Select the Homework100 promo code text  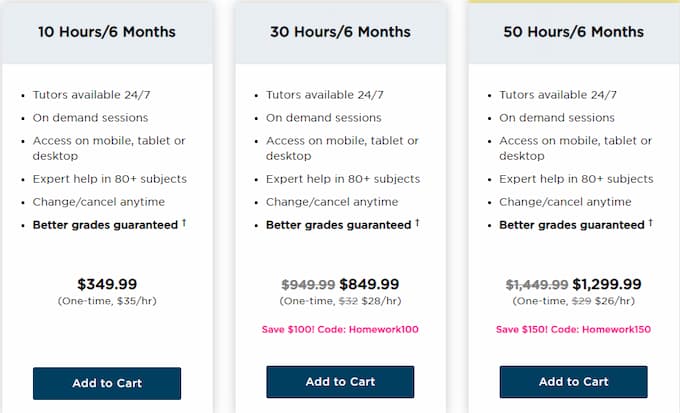[383, 329]
